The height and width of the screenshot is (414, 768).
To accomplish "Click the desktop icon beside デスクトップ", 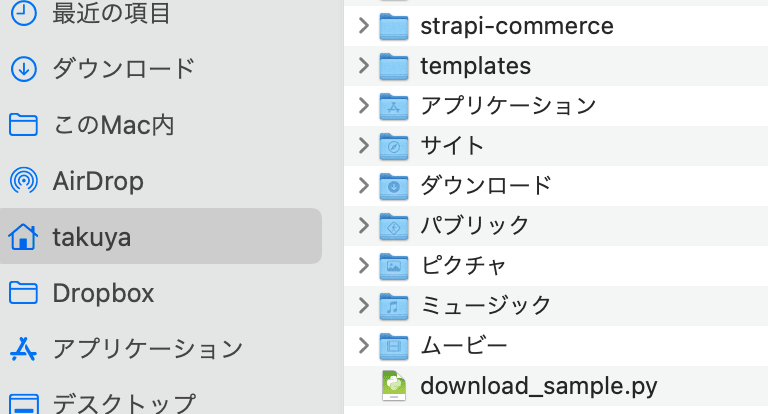I will coord(24,405).
